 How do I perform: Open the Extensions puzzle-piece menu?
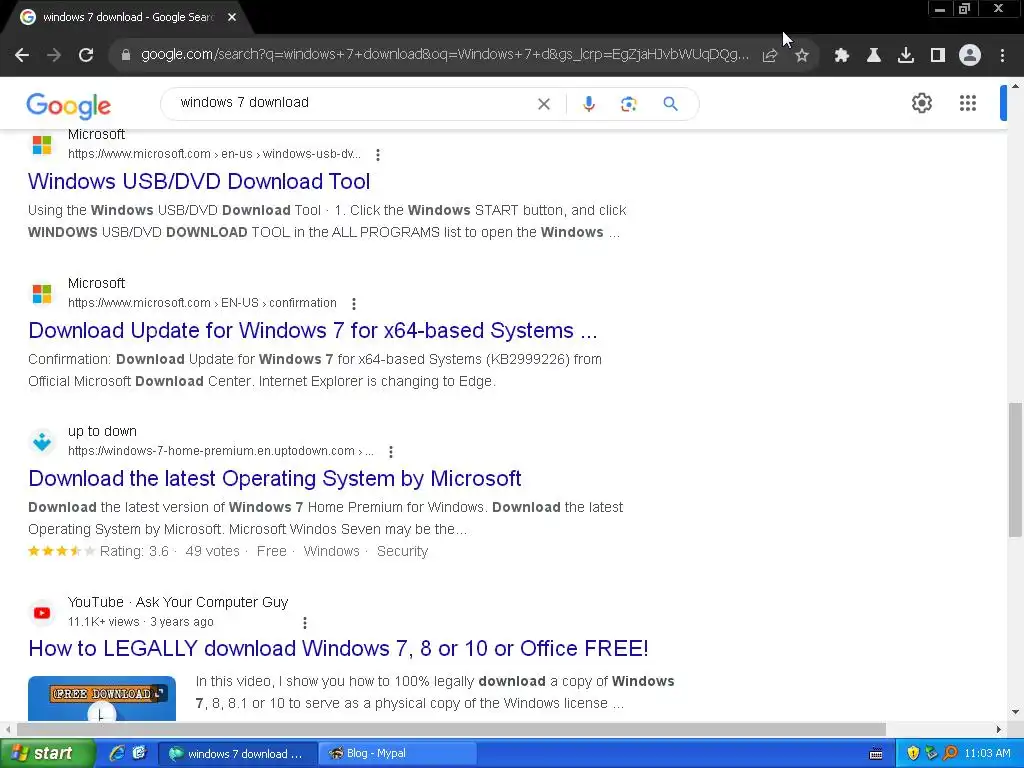[842, 56]
